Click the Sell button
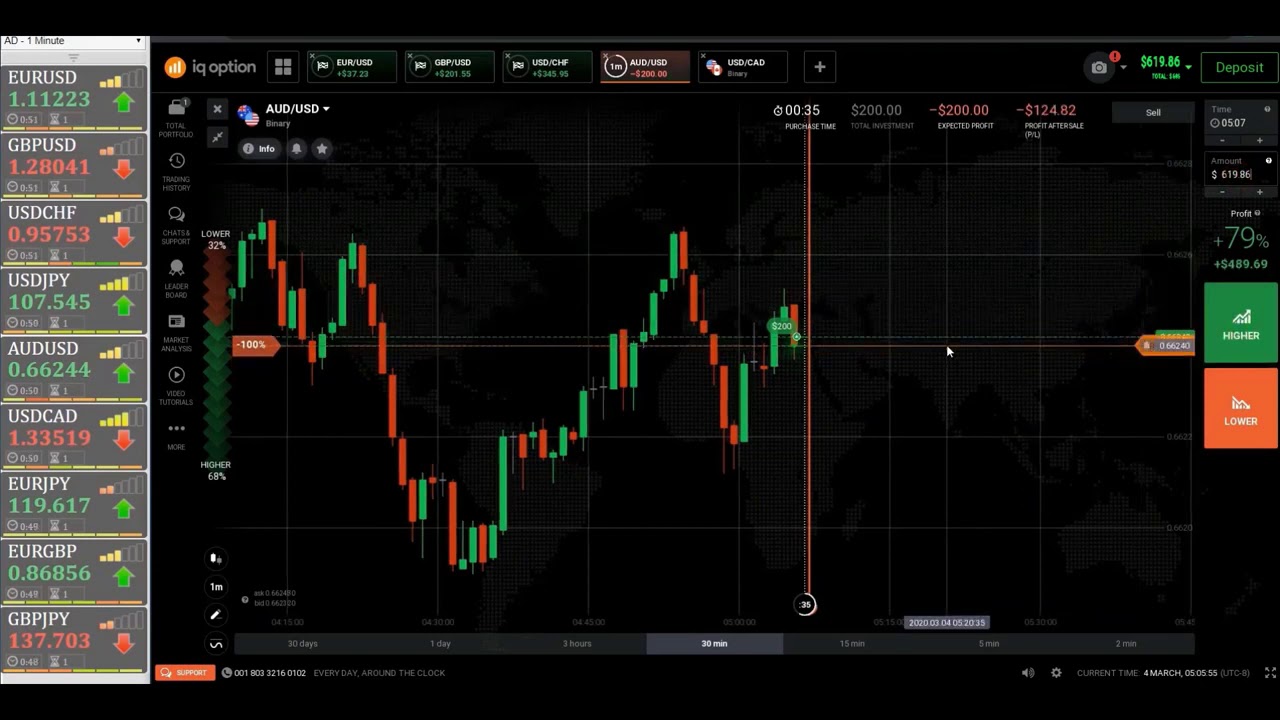This screenshot has height=720, width=1280. (1153, 113)
